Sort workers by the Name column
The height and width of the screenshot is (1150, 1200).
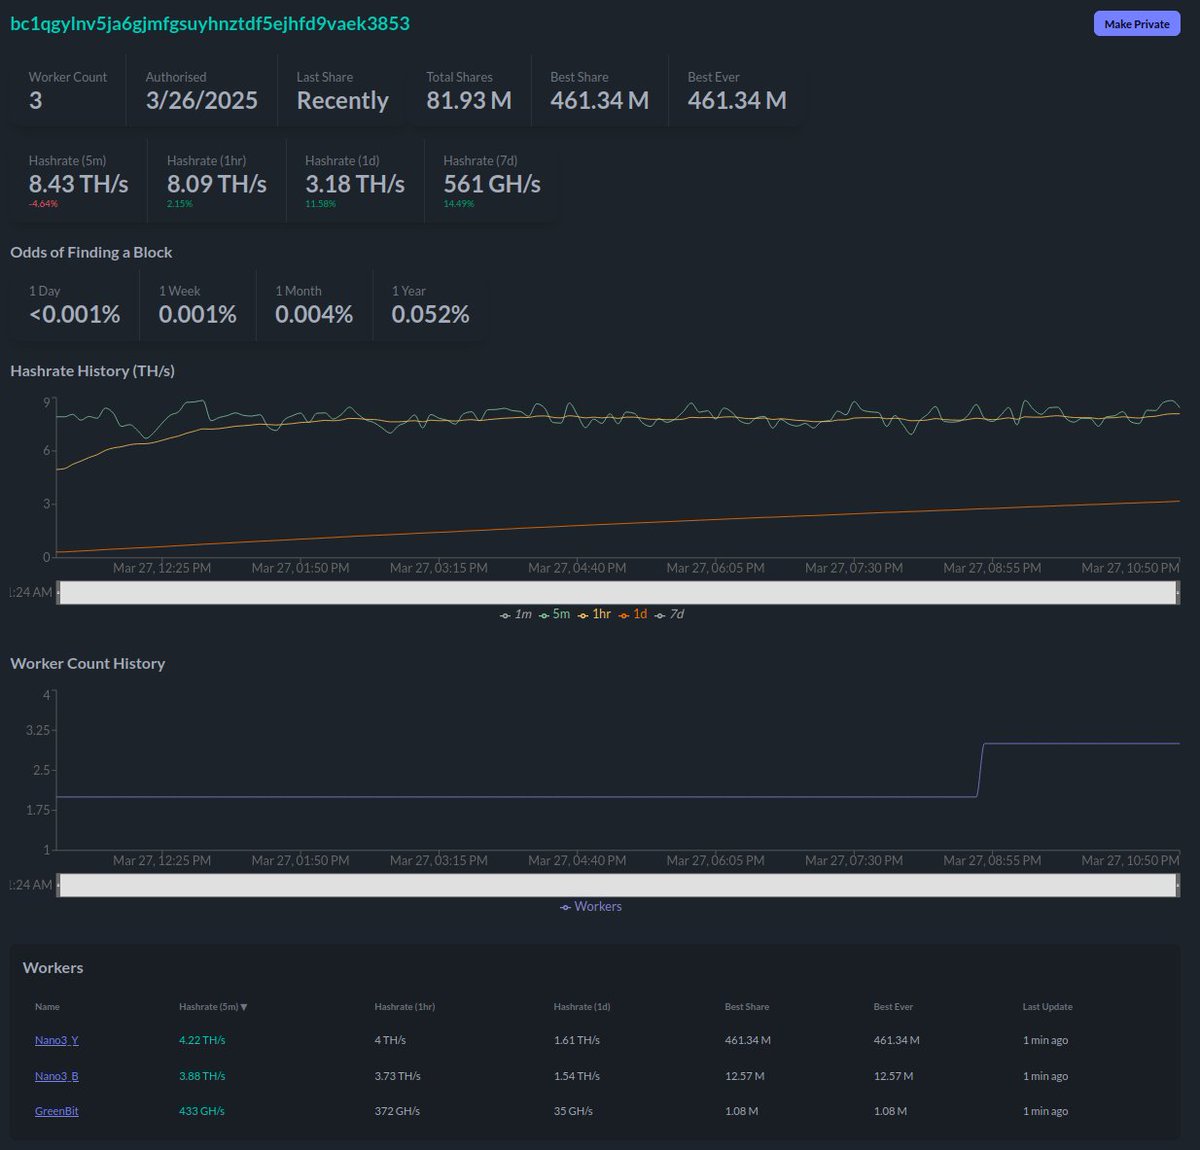point(47,1007)
